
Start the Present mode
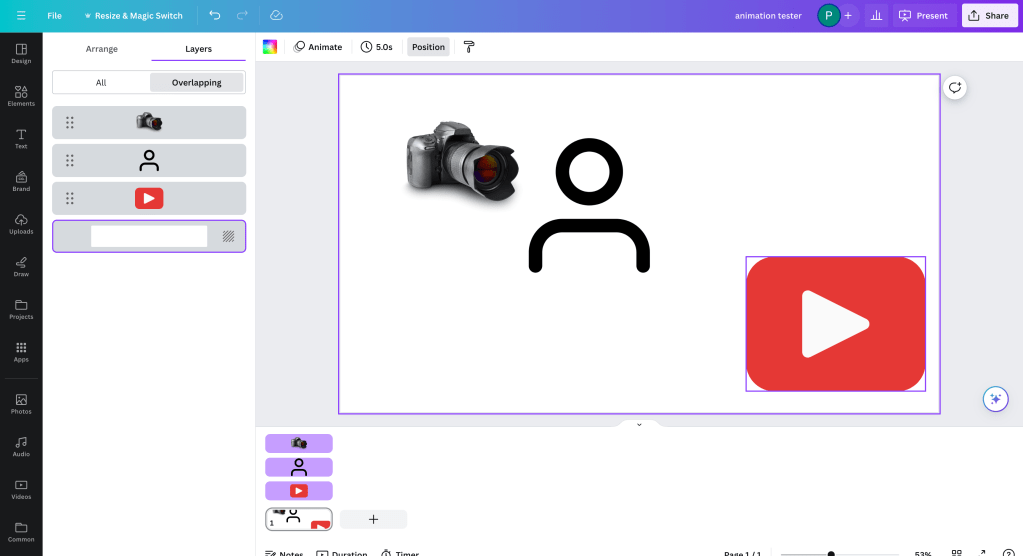[x=924, y=16]
